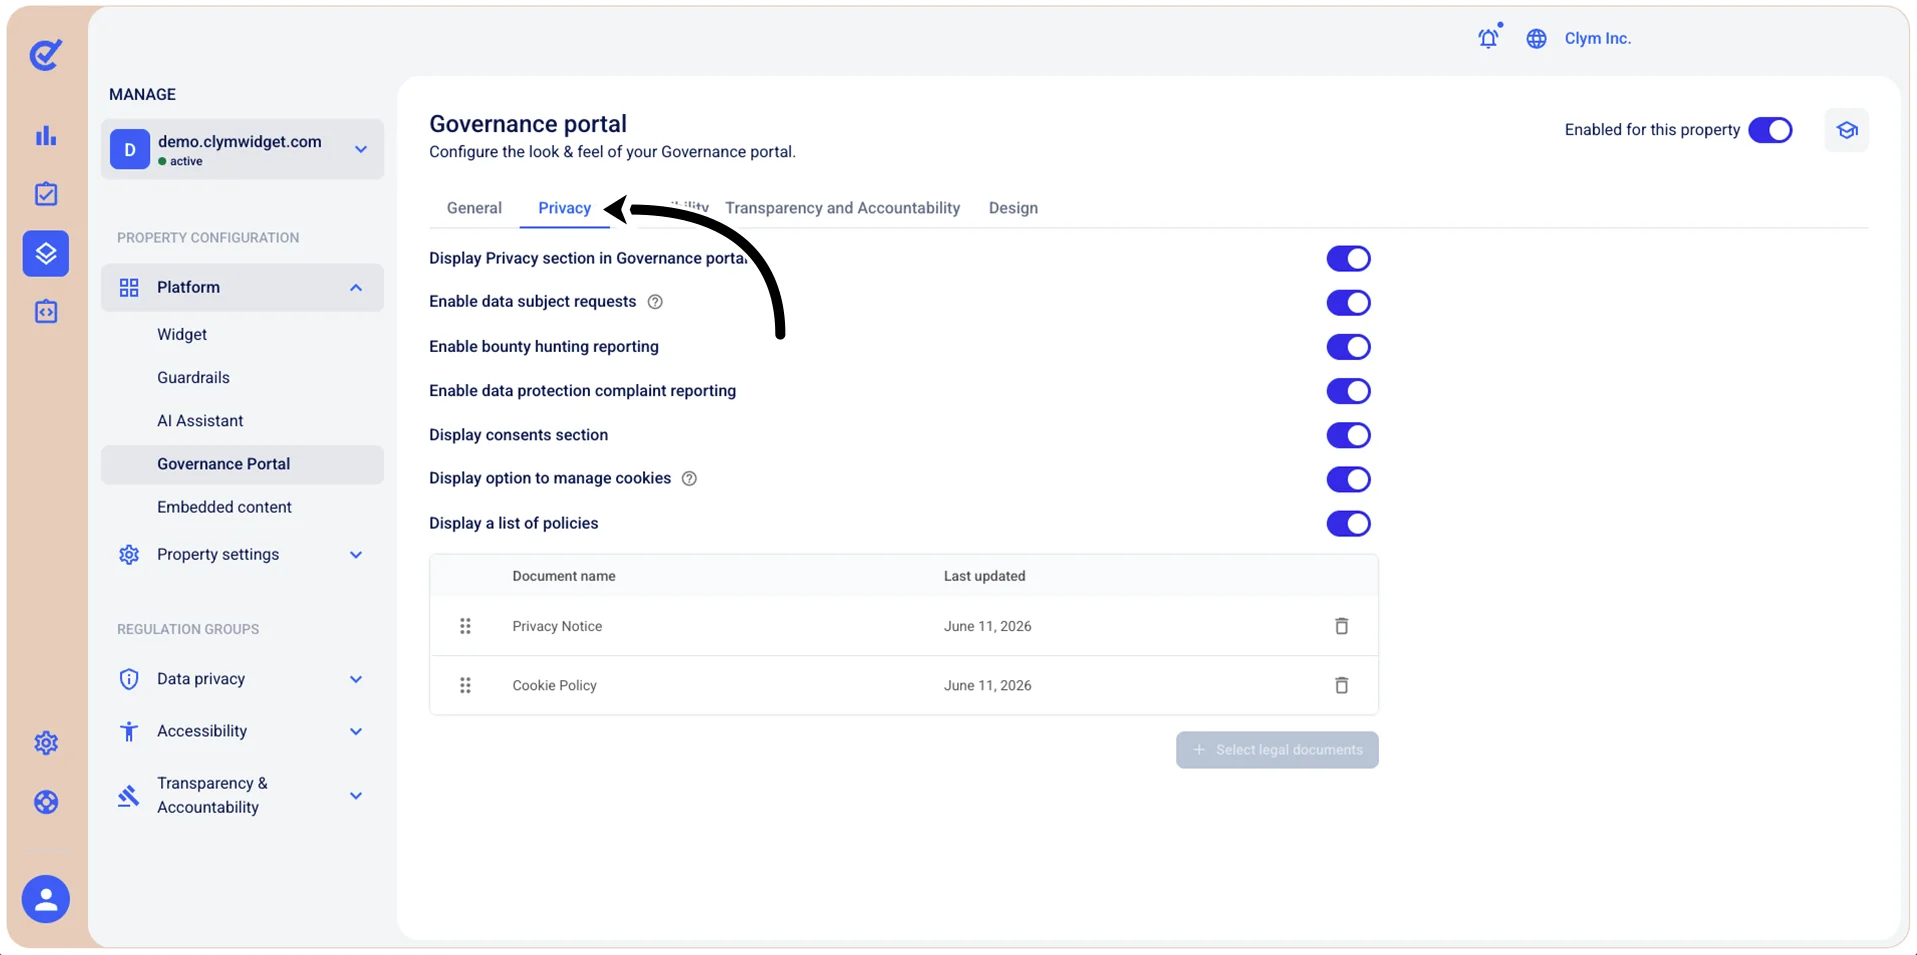Open the support lifebuoy icon

coord(46,802)
